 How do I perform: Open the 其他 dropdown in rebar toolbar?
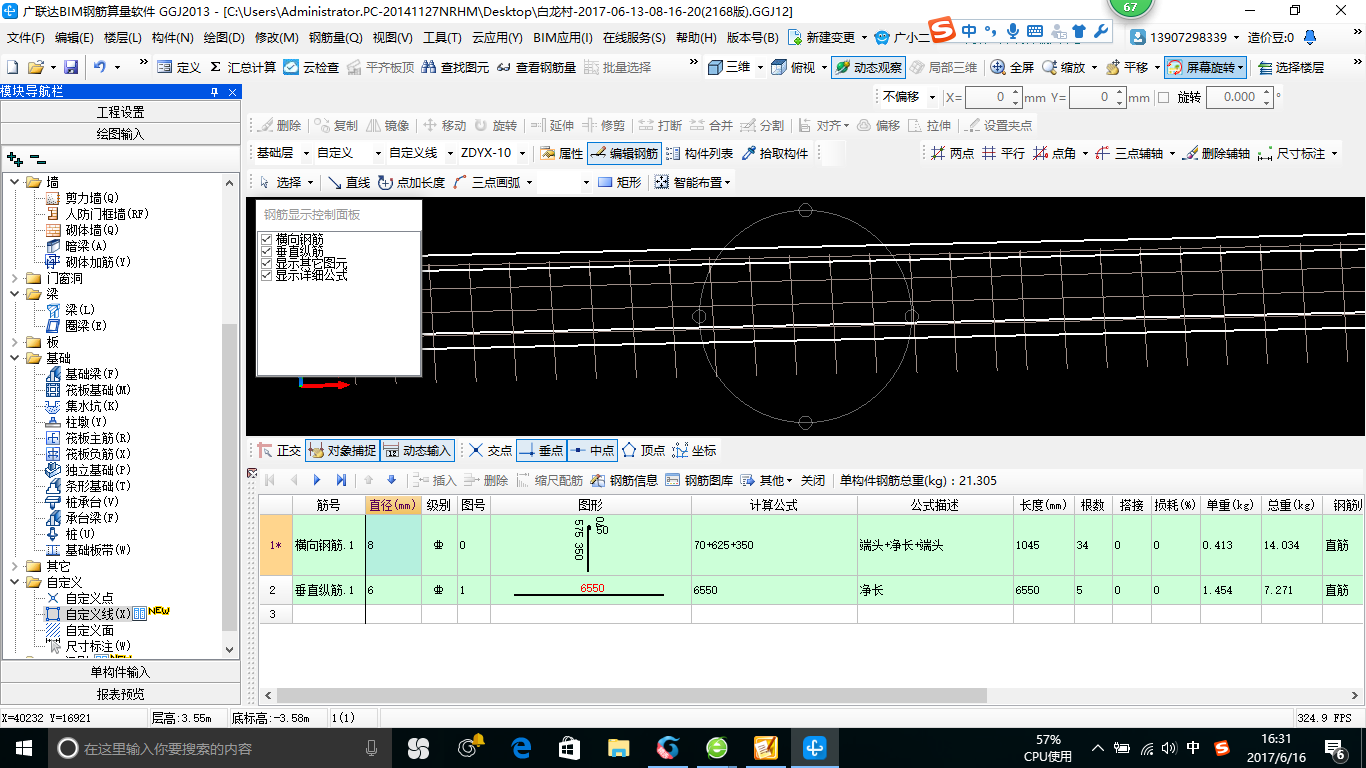tap(767, 480)
